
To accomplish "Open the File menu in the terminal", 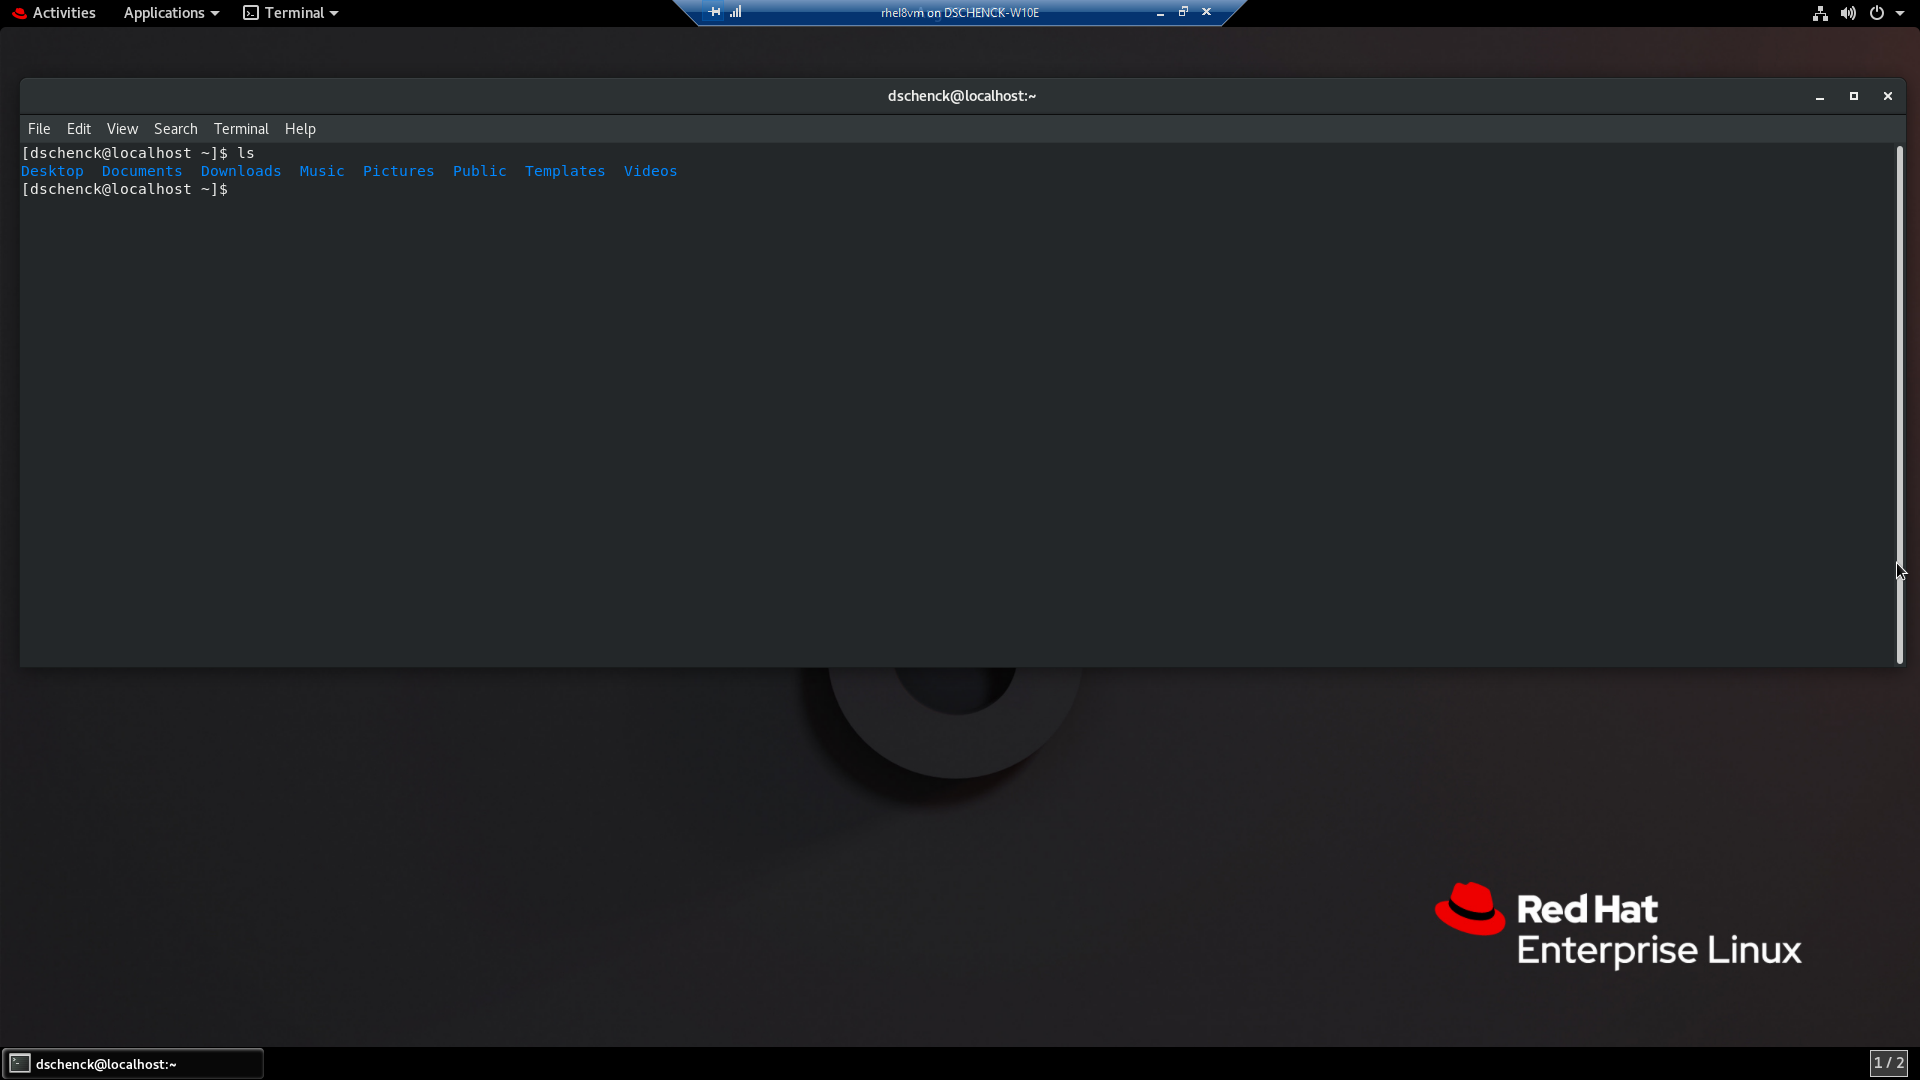I will click(x=39, y=128).
